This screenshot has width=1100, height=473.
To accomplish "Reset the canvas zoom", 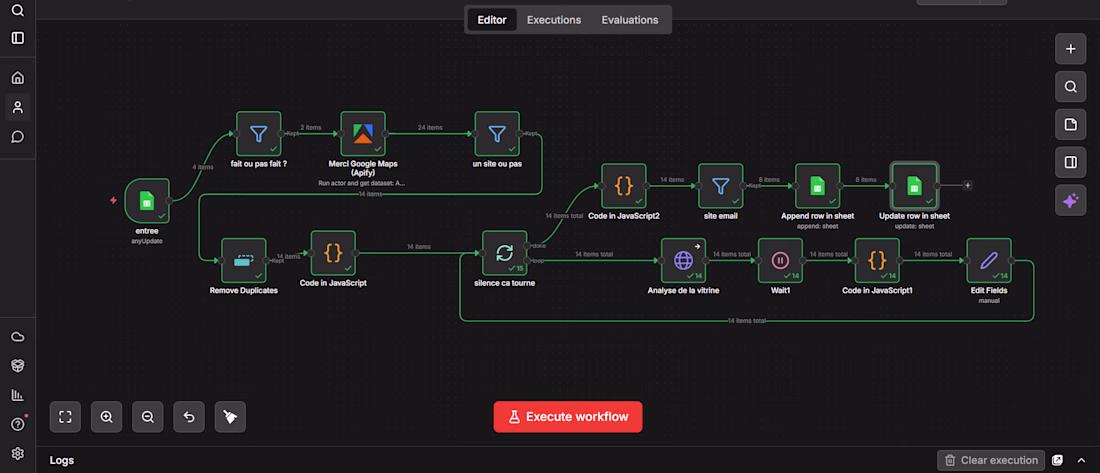I will click(x=189, y=417).
